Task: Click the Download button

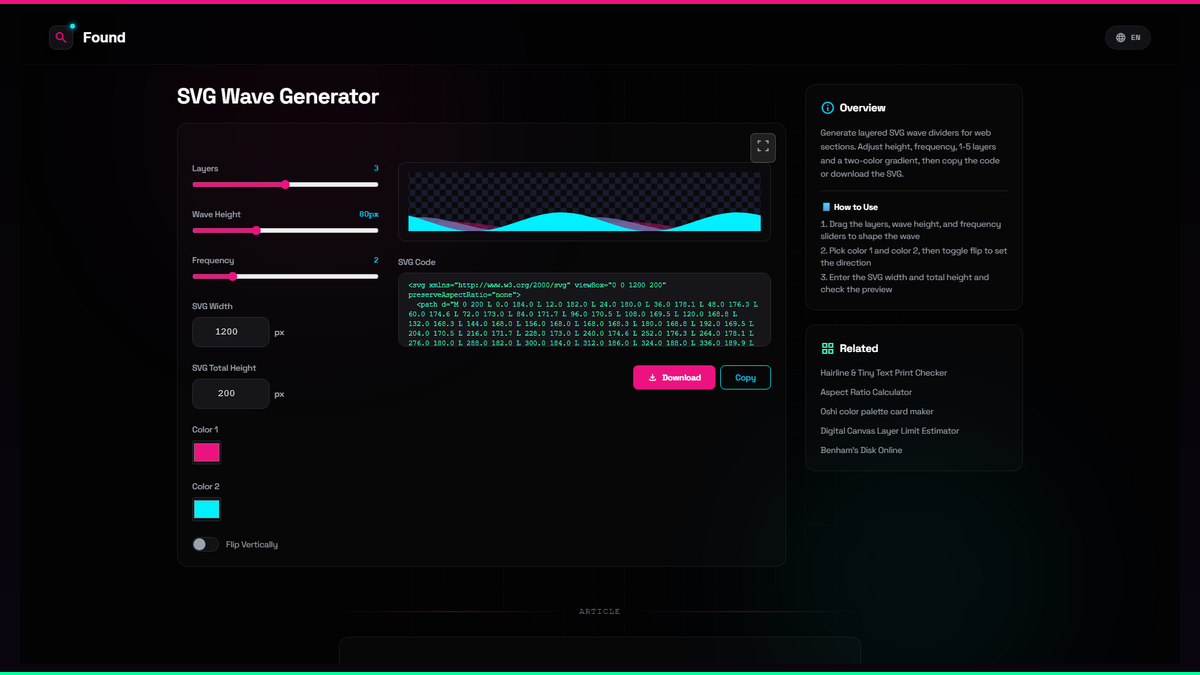Action: pyautogui.click(x=674, y=377)
